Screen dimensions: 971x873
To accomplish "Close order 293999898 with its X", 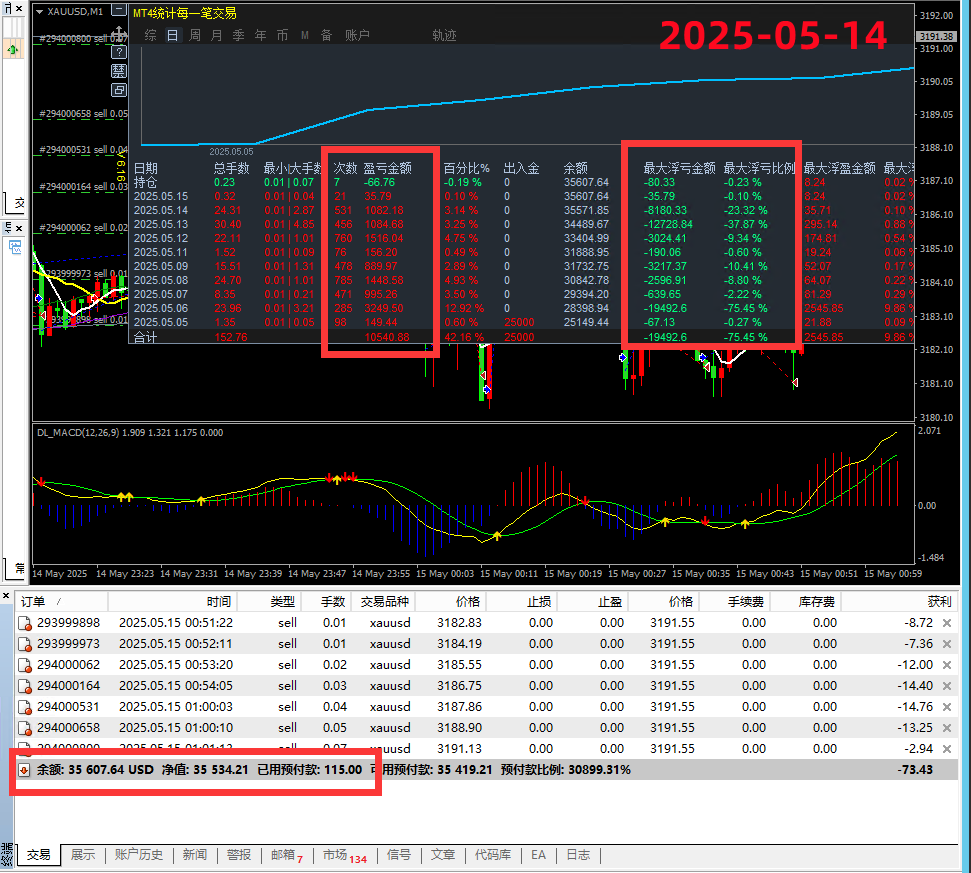I will [947, 623].
